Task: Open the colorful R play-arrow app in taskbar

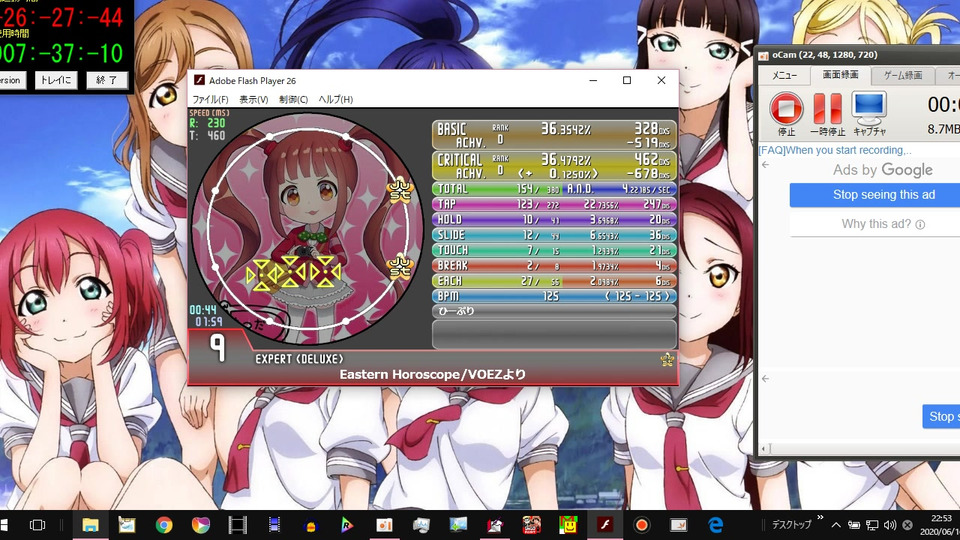Action: click(x=347, y=525)
